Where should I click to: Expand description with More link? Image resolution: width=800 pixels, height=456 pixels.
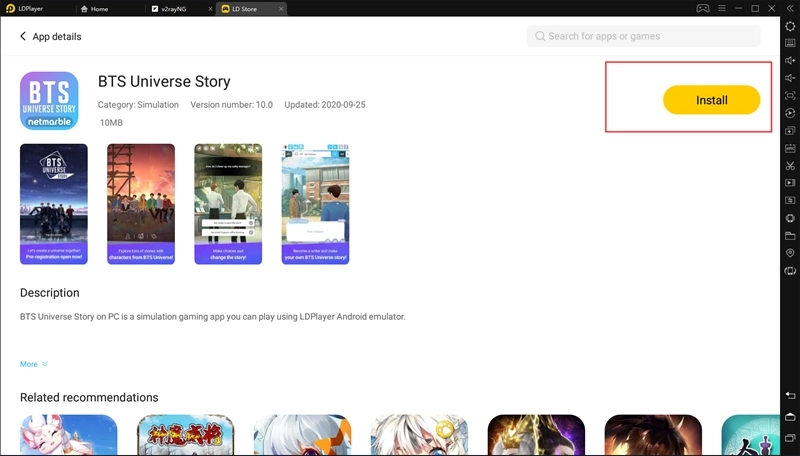click(33, 364)
